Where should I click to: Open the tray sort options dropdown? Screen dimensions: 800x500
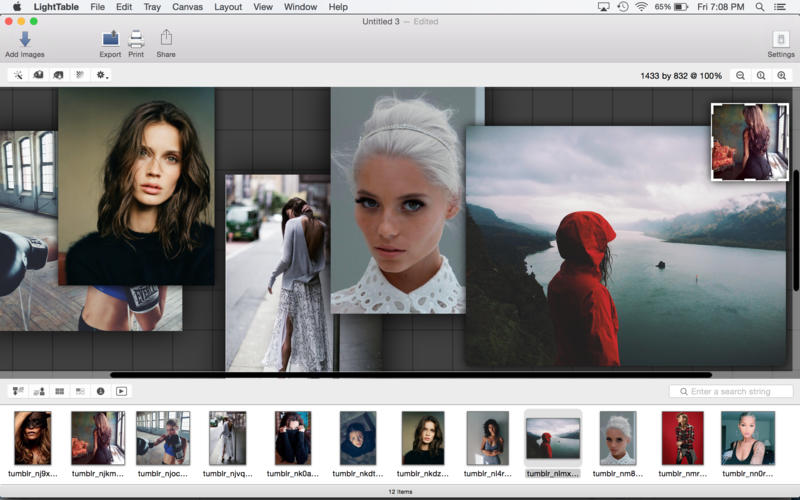[18, 391]
